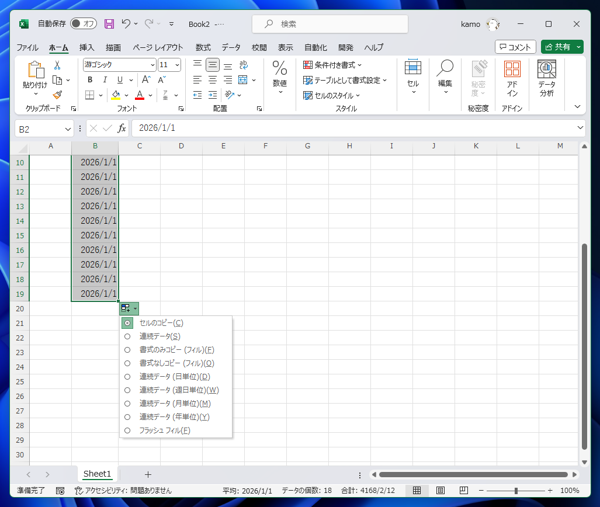Cut selection with scissors icon
Image resolution: width=600 pixels, height=507 pixels.
click(57, 65)
